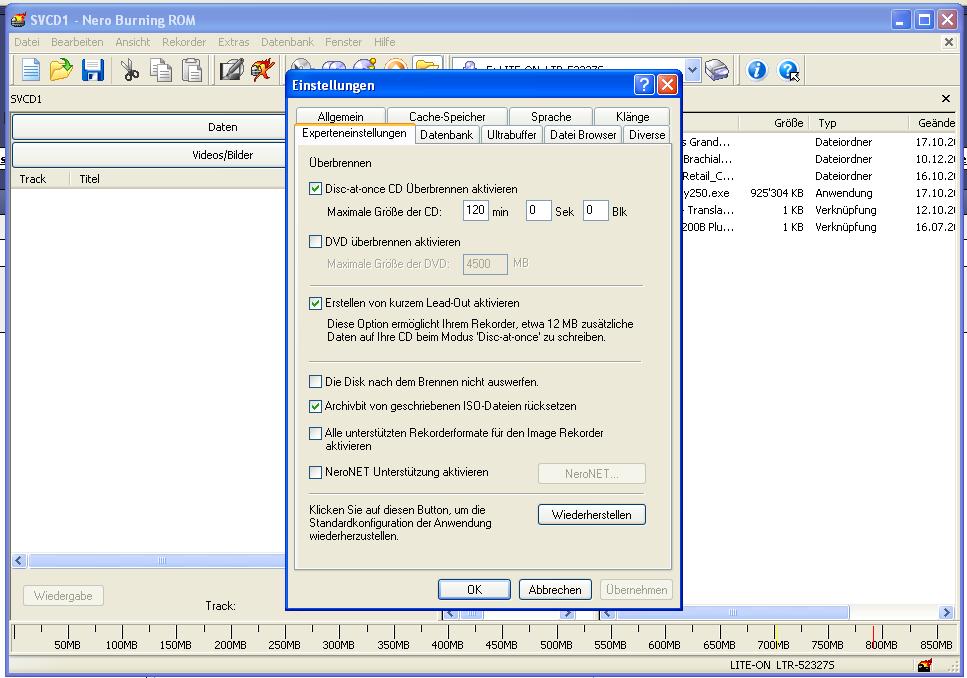Click the Paste clipboard icon
The height and width of the screenshot is (678, 967).
pyautogui.click(x=192, y=70)
